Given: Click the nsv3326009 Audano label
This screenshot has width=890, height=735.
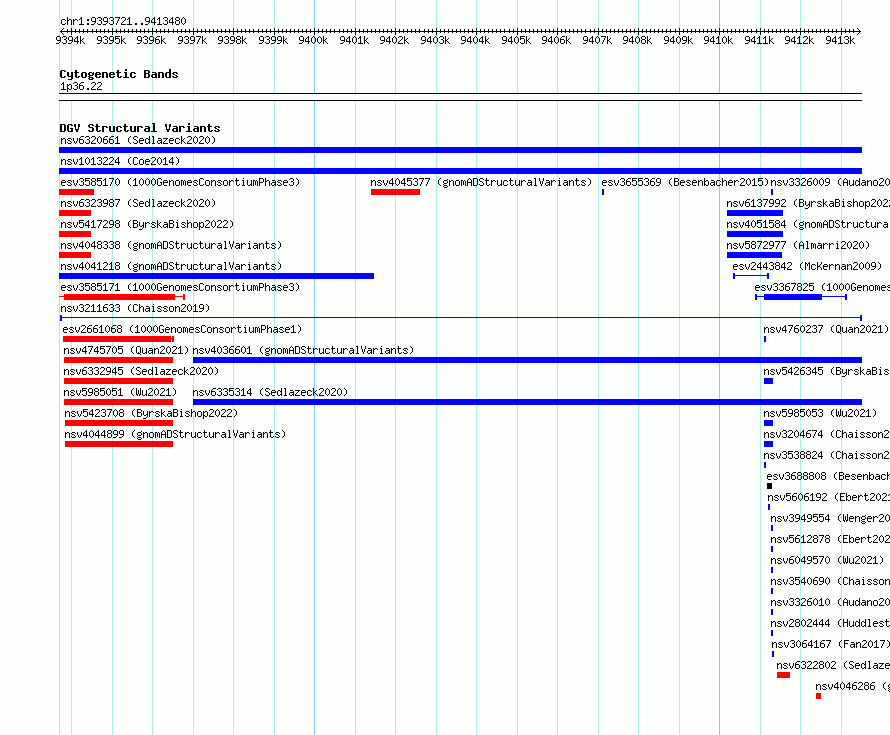Looking at the screenshot, I should (x=830, y=182).
